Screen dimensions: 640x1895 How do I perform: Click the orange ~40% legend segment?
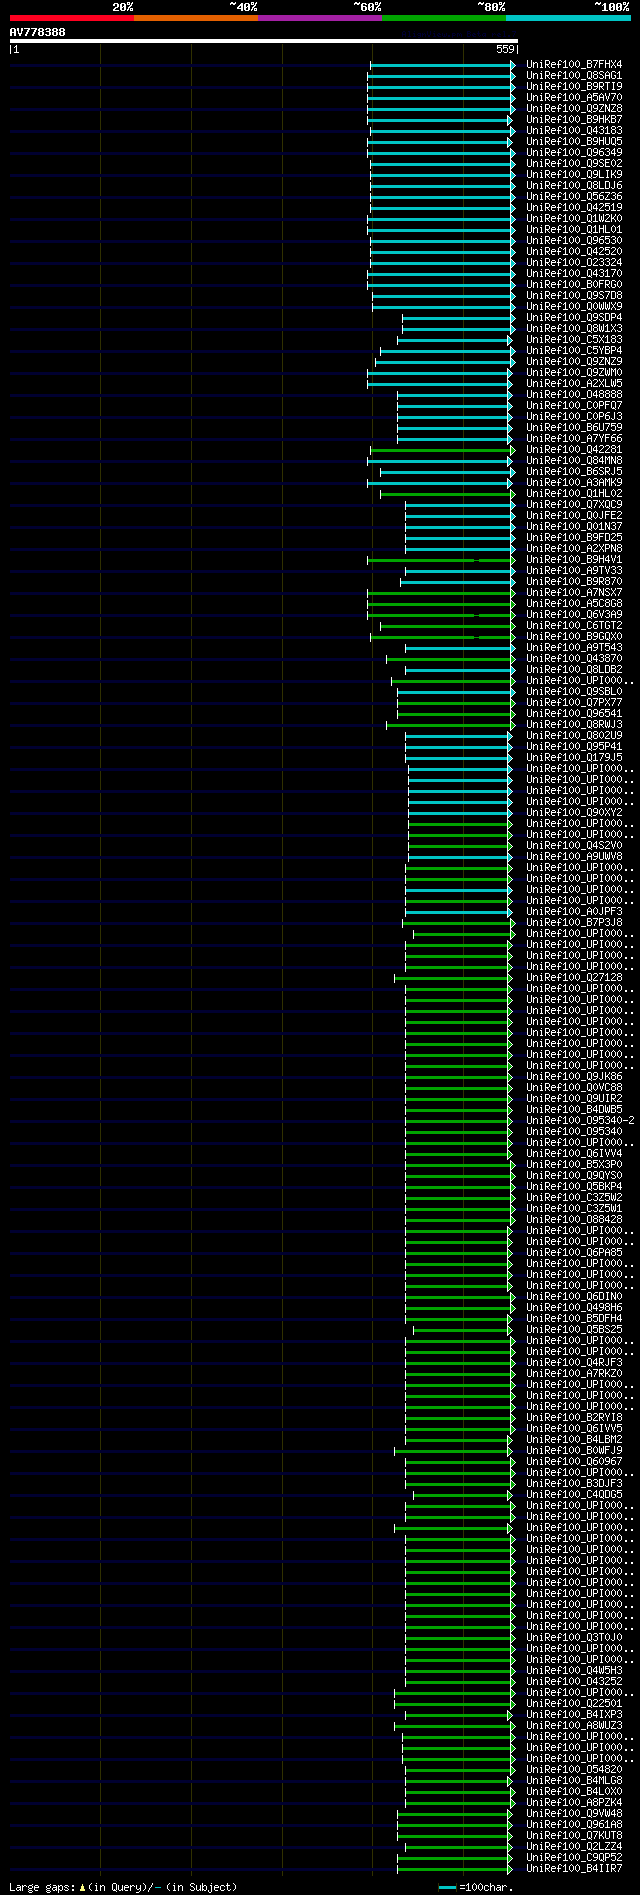(196, 18)
